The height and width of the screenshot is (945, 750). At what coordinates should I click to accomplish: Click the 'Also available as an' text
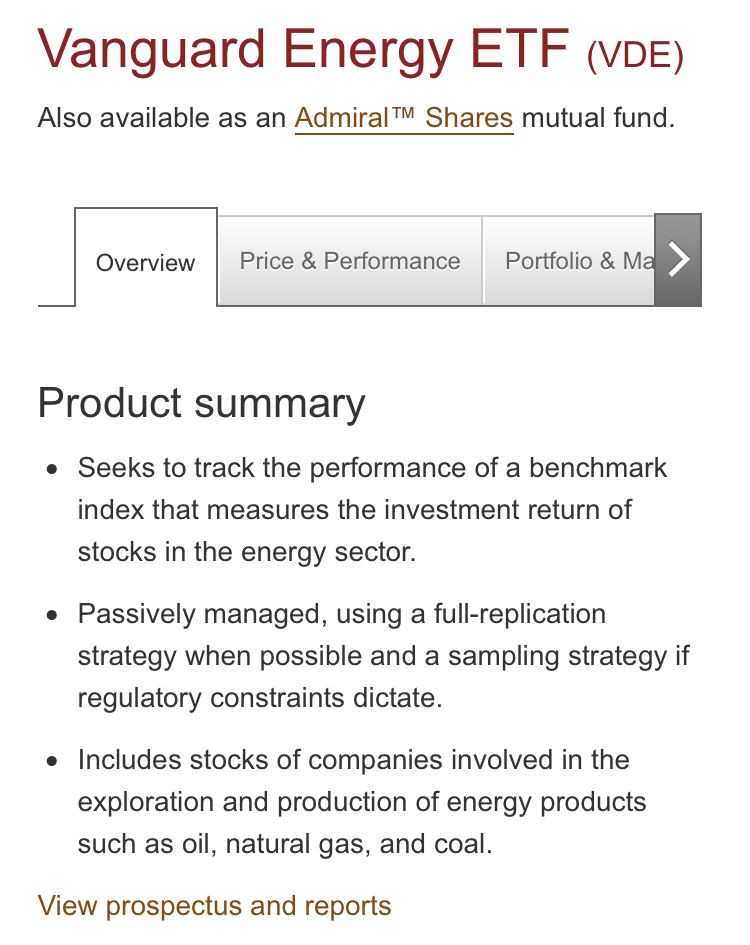point(162,118)
